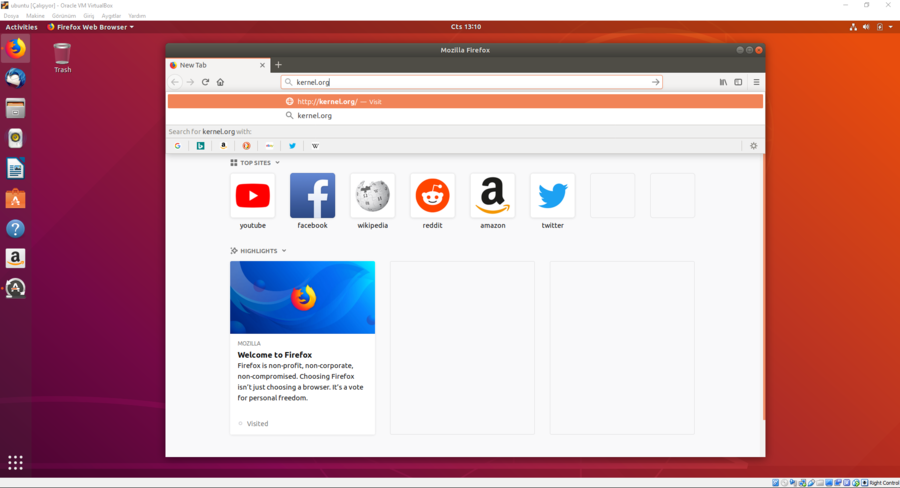Open the YouTube top site tile
900x488 pixels.
tap(252, 197)
